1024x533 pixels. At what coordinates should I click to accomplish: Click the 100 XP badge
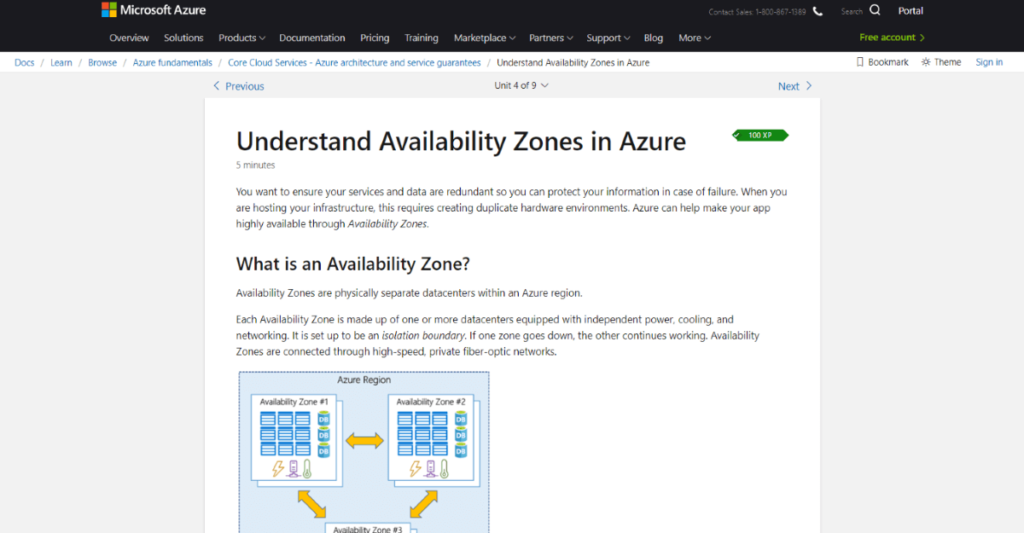click(760, 135)
